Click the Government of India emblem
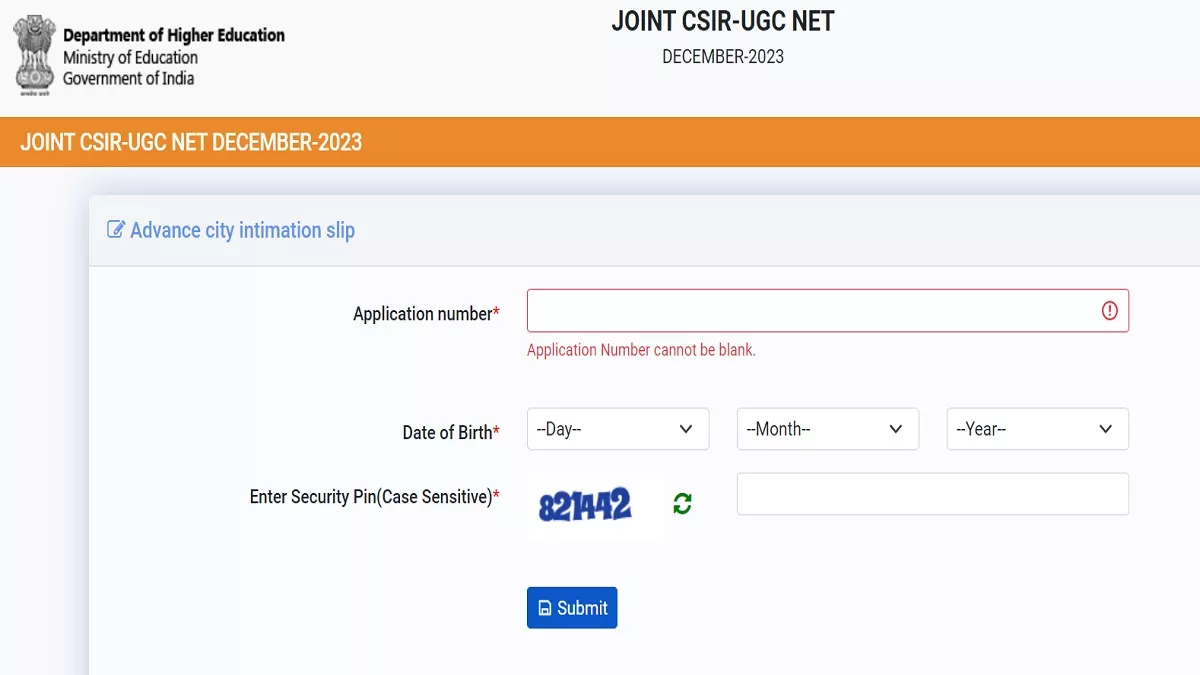 click(34, 52)
